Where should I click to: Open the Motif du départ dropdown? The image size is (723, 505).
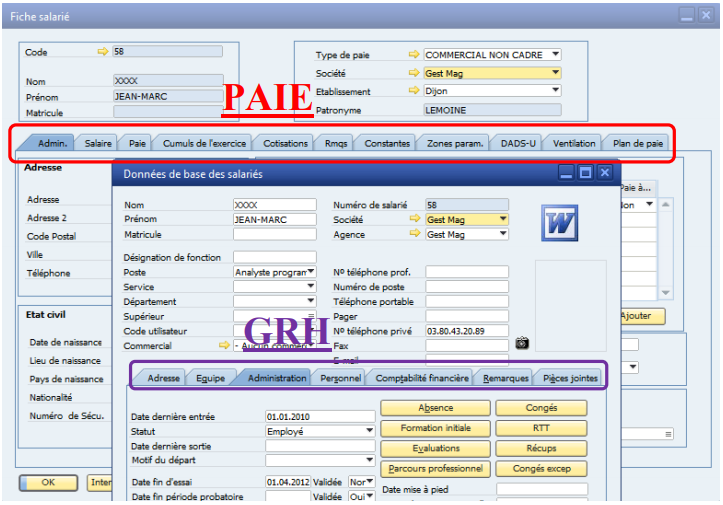pos(369,460)
